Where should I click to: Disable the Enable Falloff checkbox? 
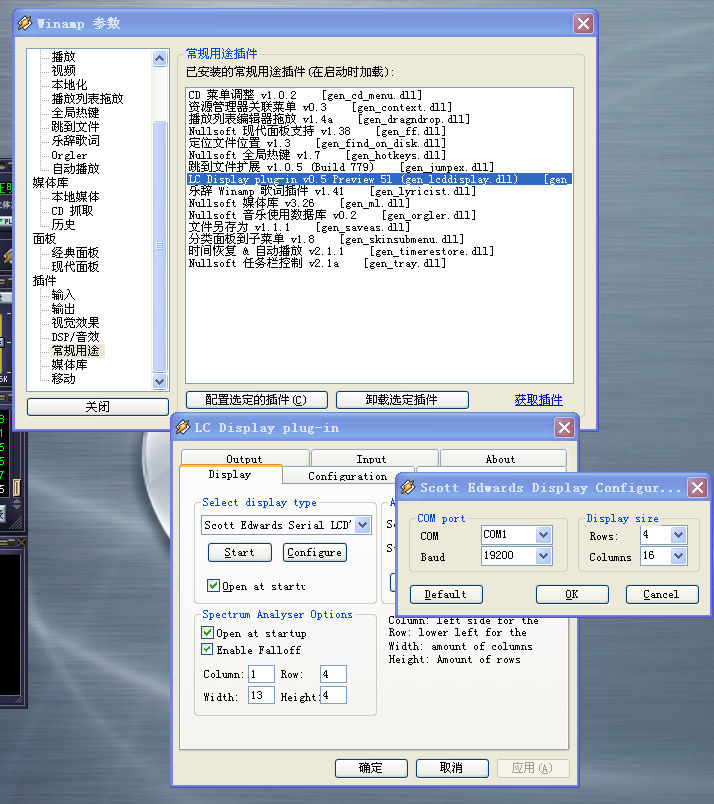pos(207,649)
